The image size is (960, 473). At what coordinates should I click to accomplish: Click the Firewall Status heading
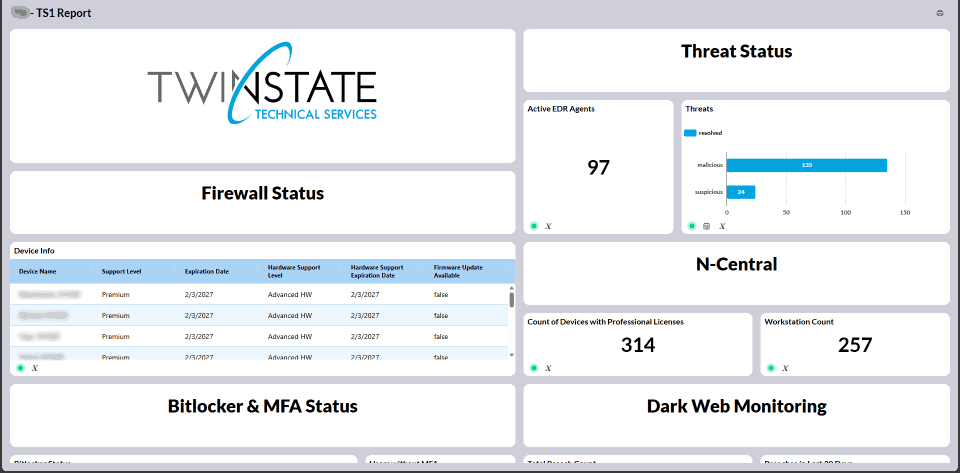[263, 193]
